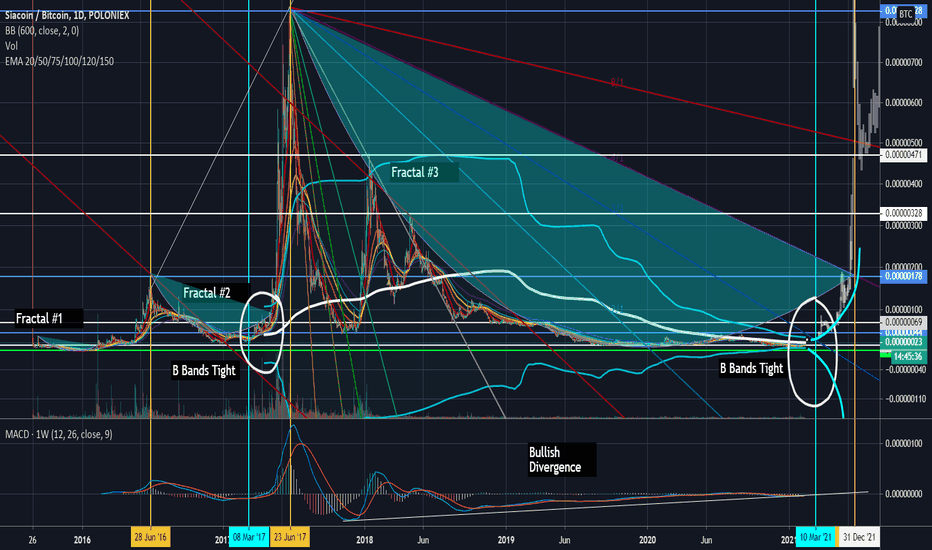Click the Fractal #2 text annotation
Viewport: 932px width, 550px height.
(206, 293)
